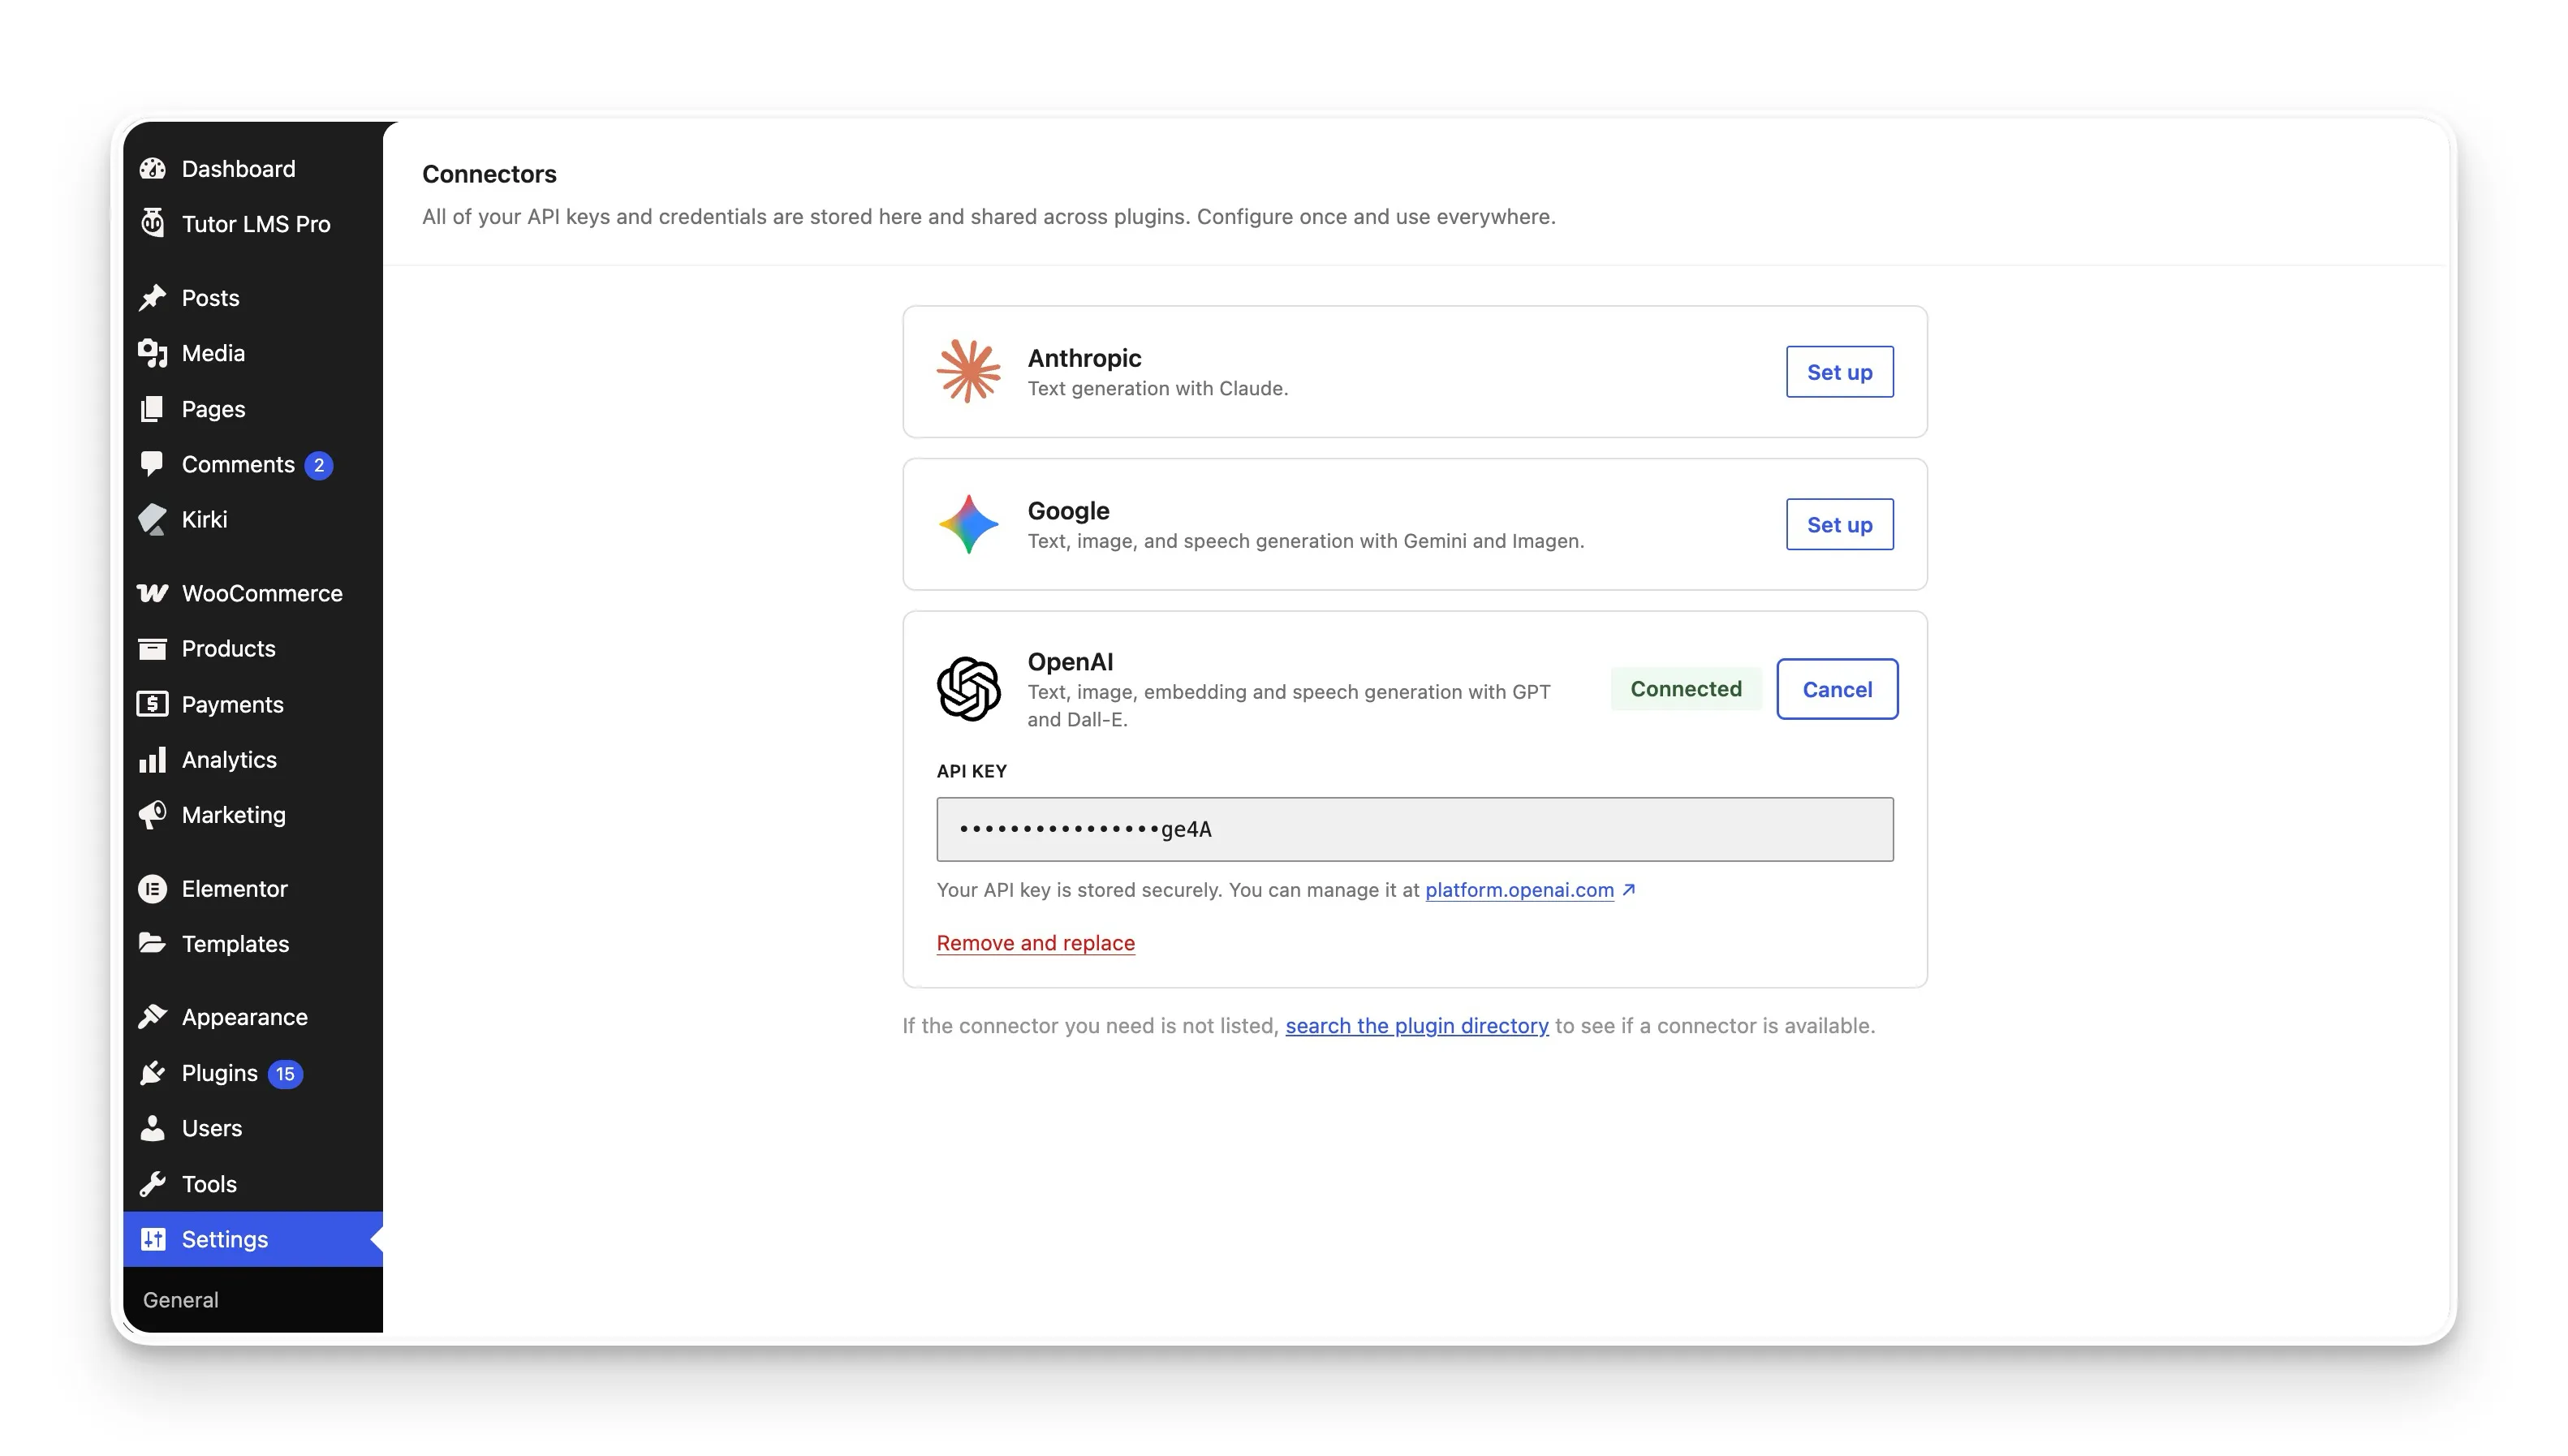Set up the Google connector
Viewport: 2568px width, 1456px height.
click(x=1839, y=524)
